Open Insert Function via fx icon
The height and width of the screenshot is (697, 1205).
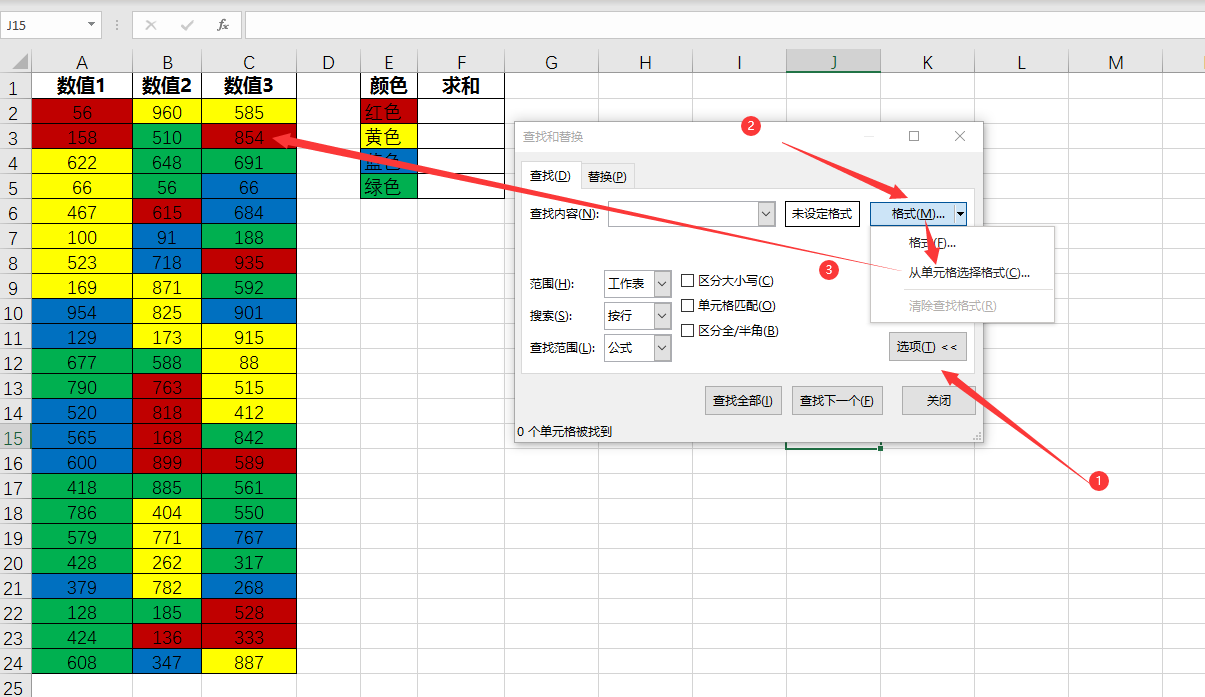223,24
